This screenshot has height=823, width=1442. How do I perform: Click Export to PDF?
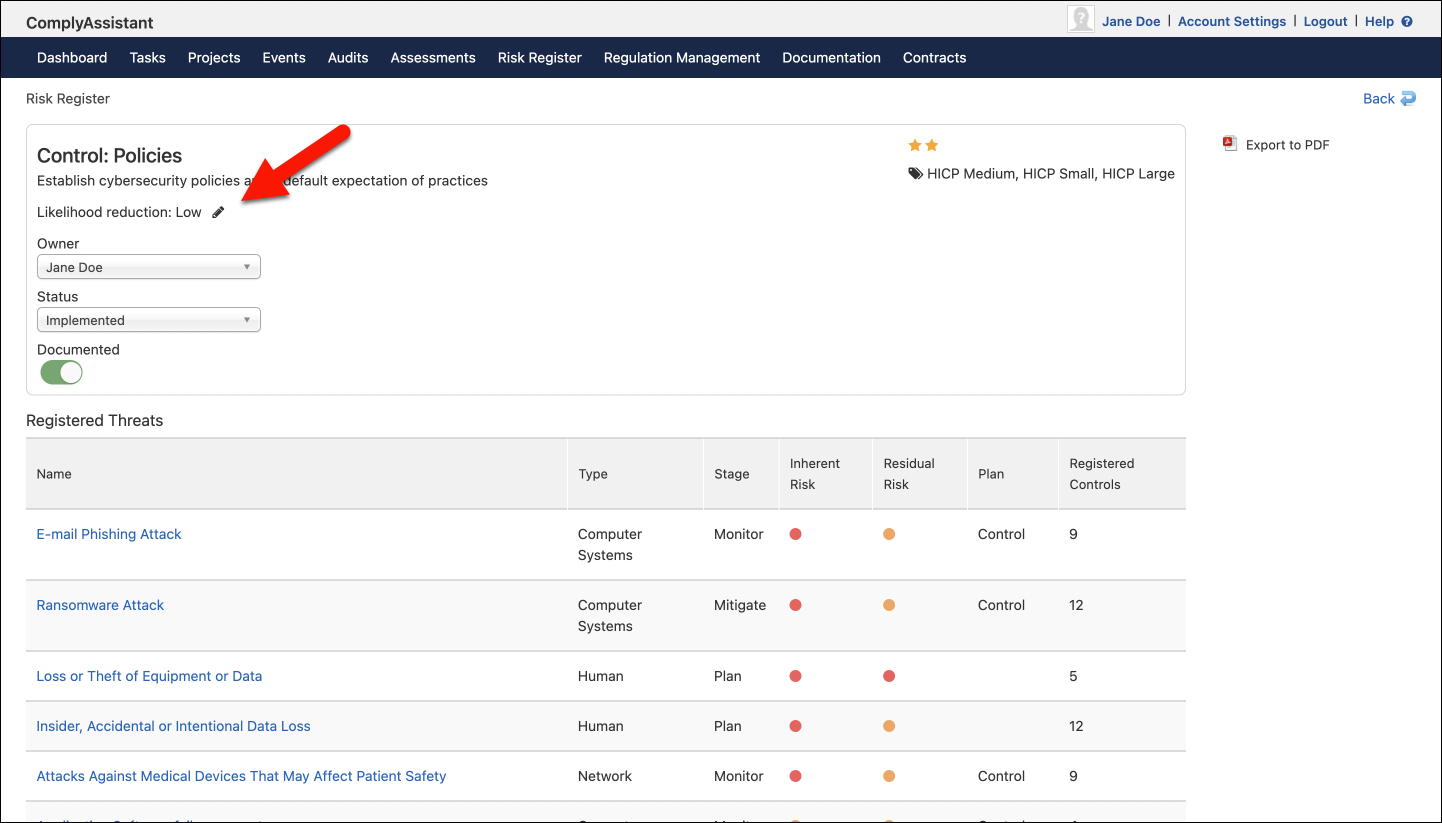(1288, 145)
